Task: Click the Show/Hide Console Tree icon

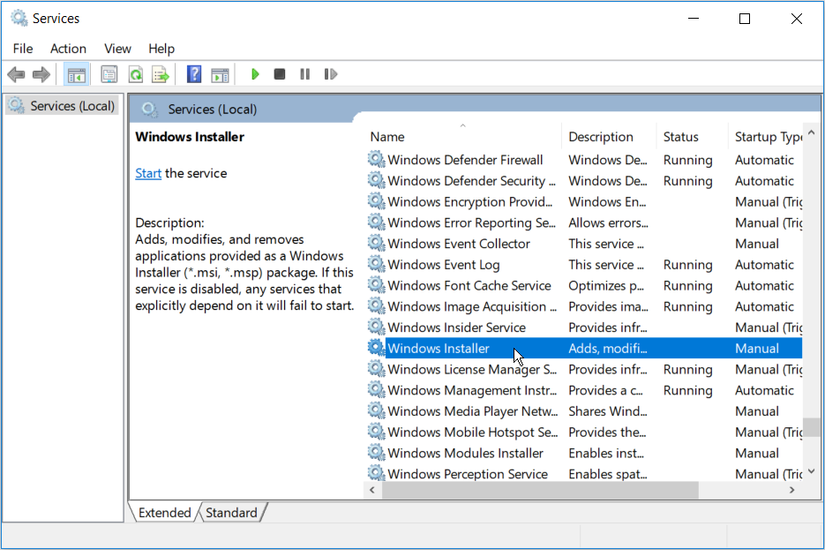Action: (76, 74)
